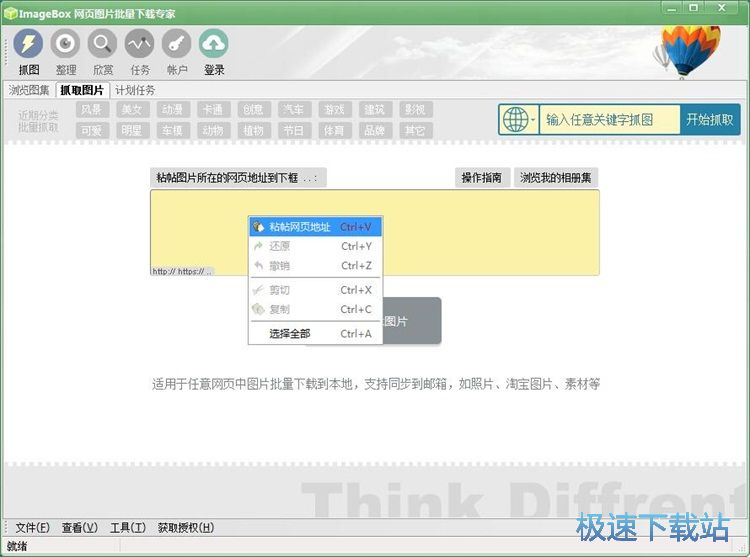Select the 创意 category button
Screen dimensions: 750x557
254,109
